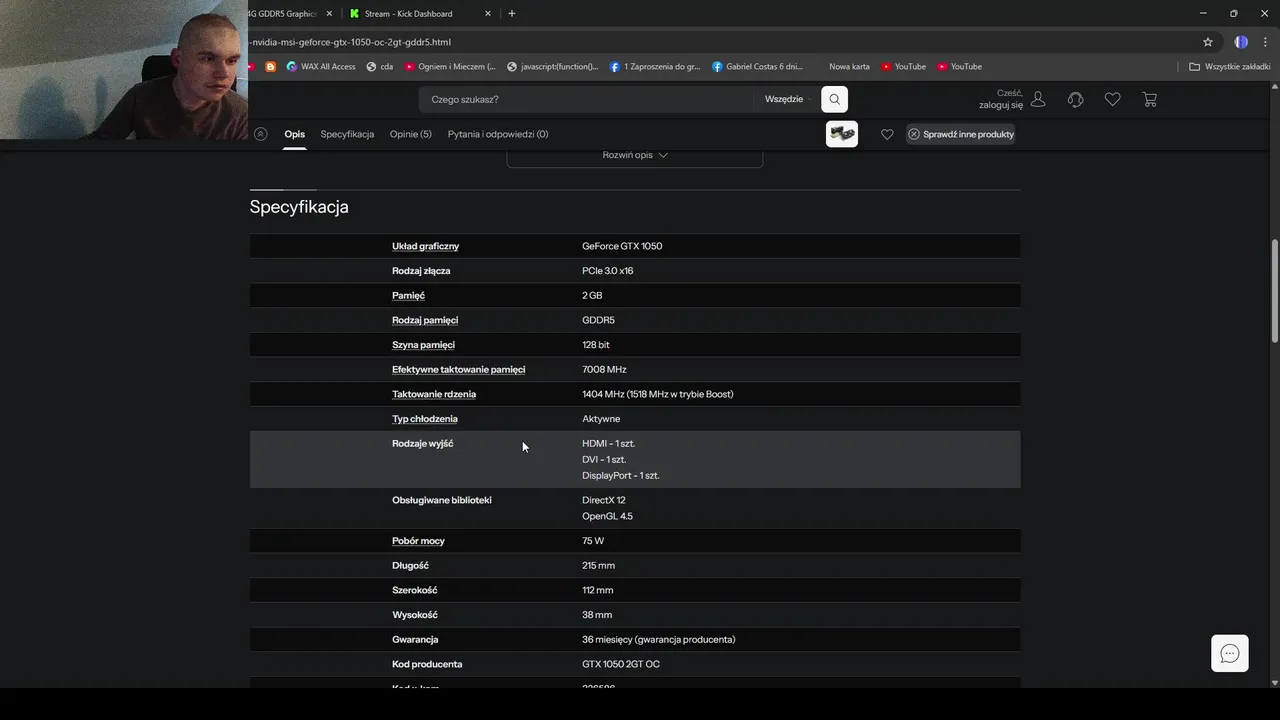The height and width of the screenshot is (720, 1280).
Task: Click the Czego szukasz search field
Action: (585, 99)
